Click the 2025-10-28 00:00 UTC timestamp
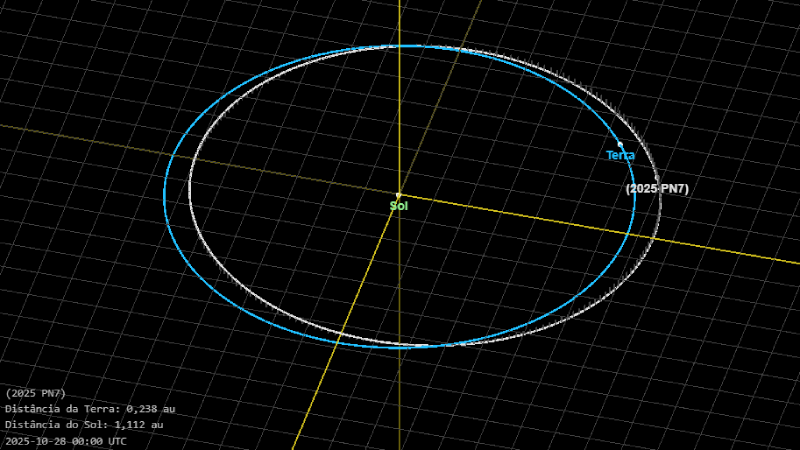The height and width of the screenshot is (450, 800). tap(66, 440)
